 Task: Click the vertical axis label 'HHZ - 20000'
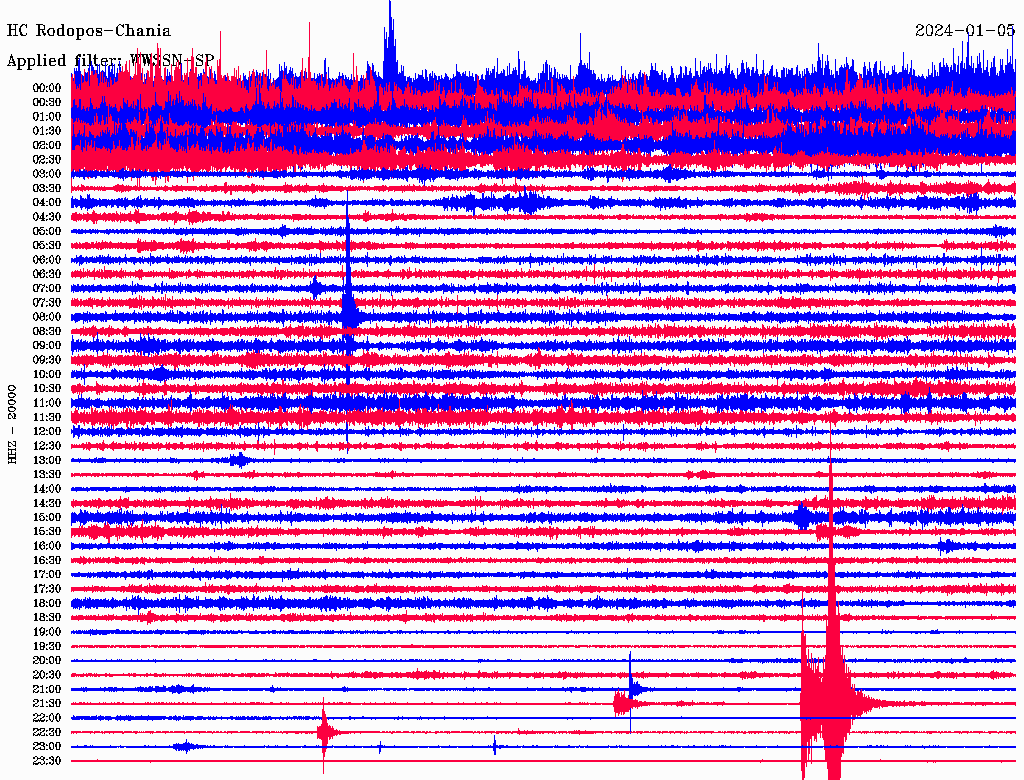[12, 425]
